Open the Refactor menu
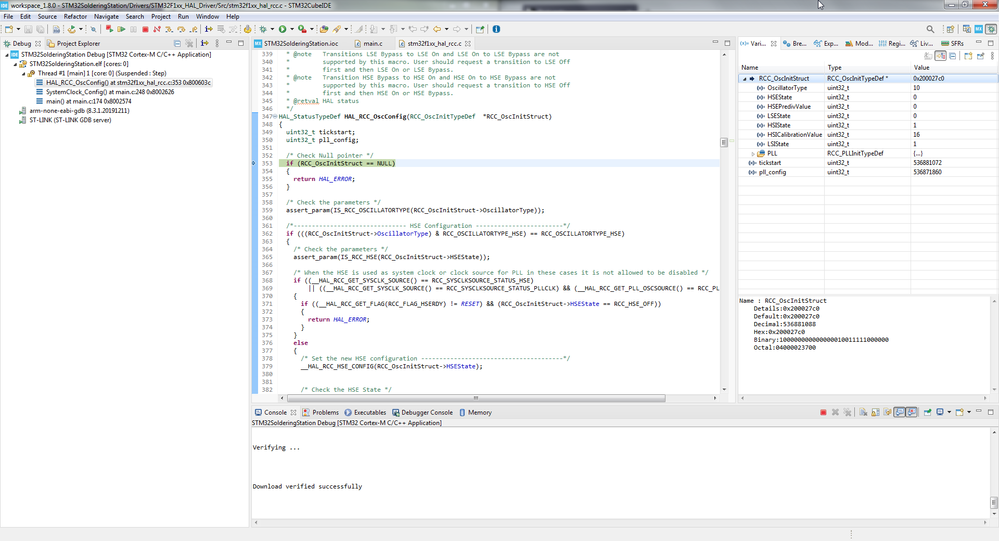Viewport: 999px width, 541px height. tap(75, 17)
